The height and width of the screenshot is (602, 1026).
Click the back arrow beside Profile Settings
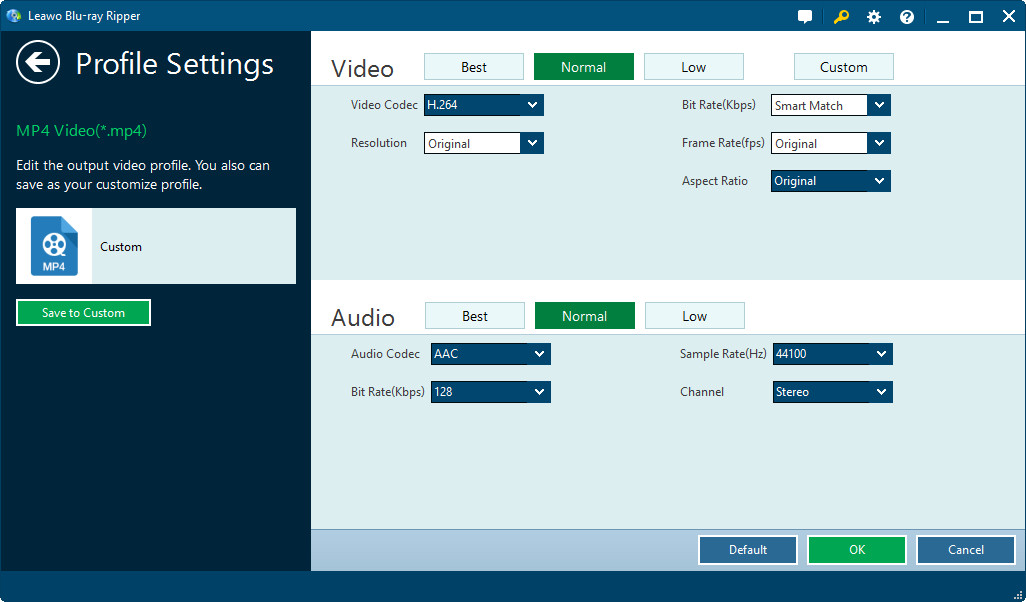(x=38, y=63)
